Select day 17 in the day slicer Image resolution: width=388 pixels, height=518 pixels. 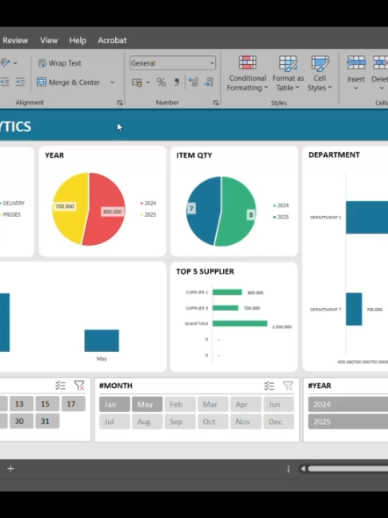click(73, 404)
